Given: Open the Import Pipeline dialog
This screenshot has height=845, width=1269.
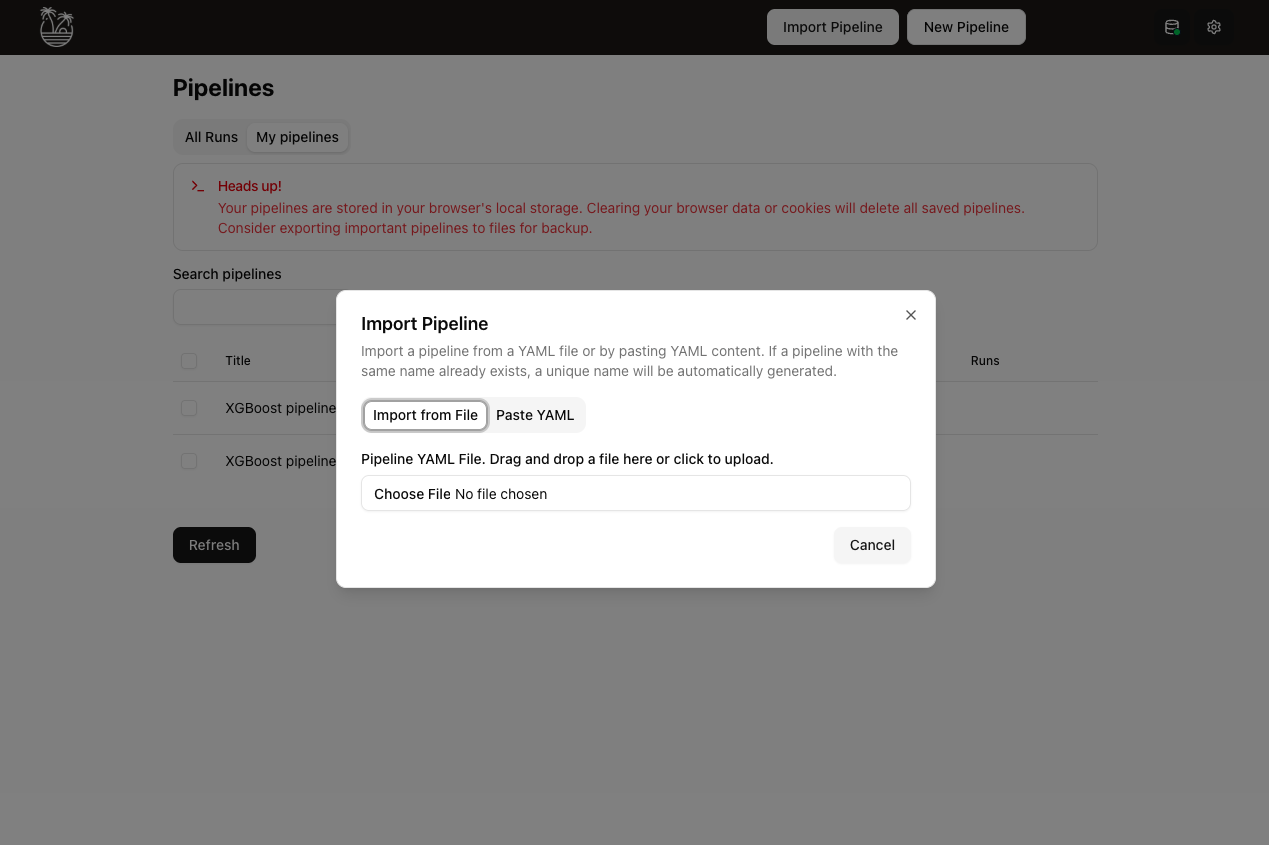Looking at the screenshot, I should pyautogui.click(x=832, y=27).
